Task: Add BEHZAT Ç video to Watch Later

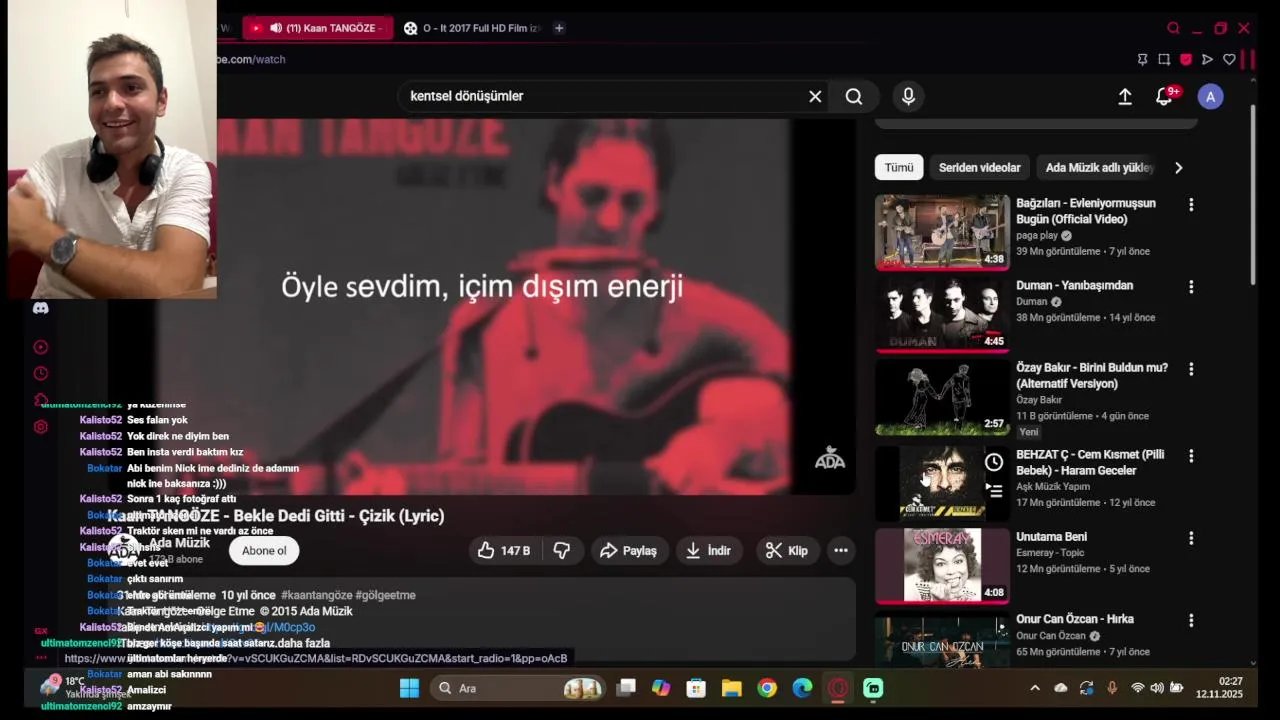Action: point(994,462)
